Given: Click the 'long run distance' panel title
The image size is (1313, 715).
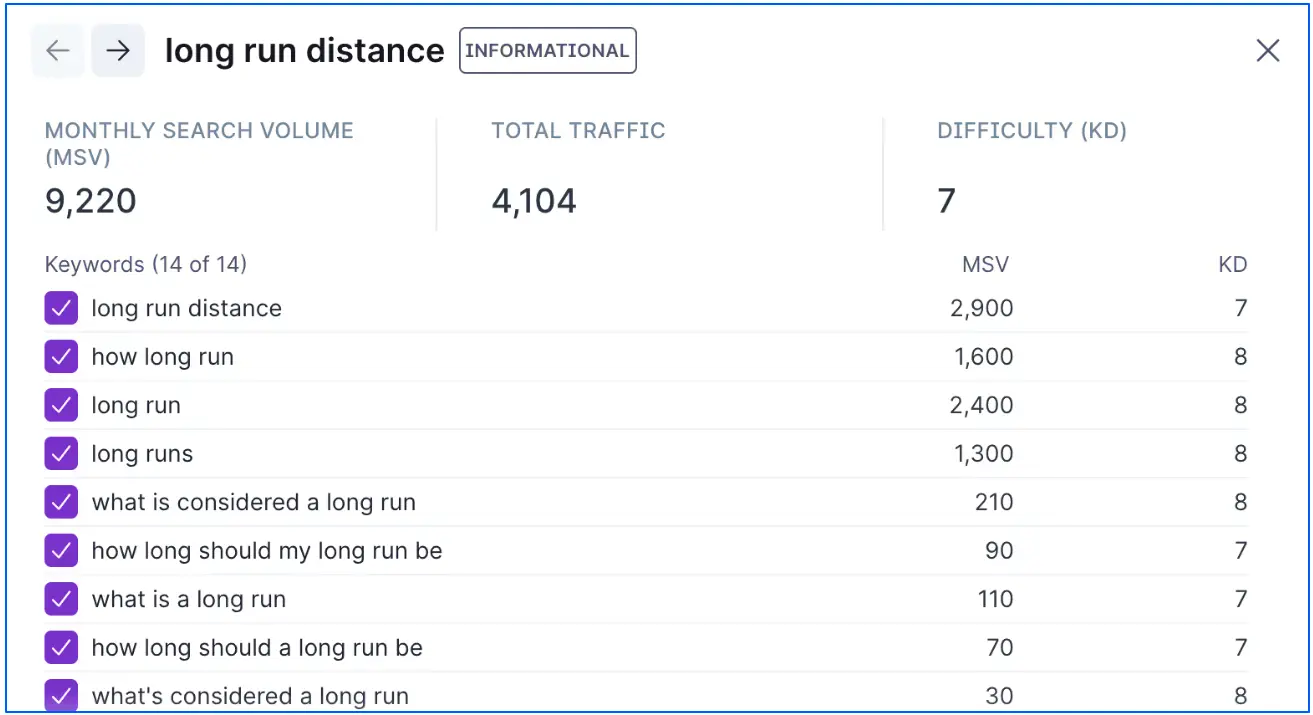Looking at the screenshot, I should point(304,51).
